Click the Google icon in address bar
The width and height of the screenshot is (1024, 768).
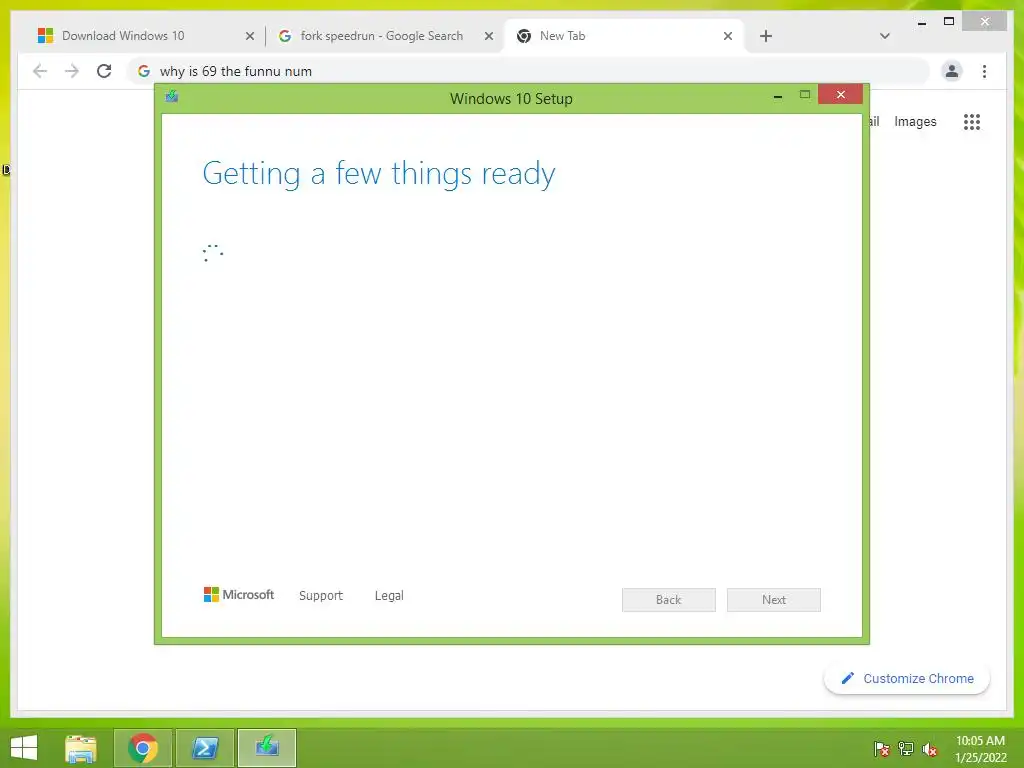pos(144,71)
